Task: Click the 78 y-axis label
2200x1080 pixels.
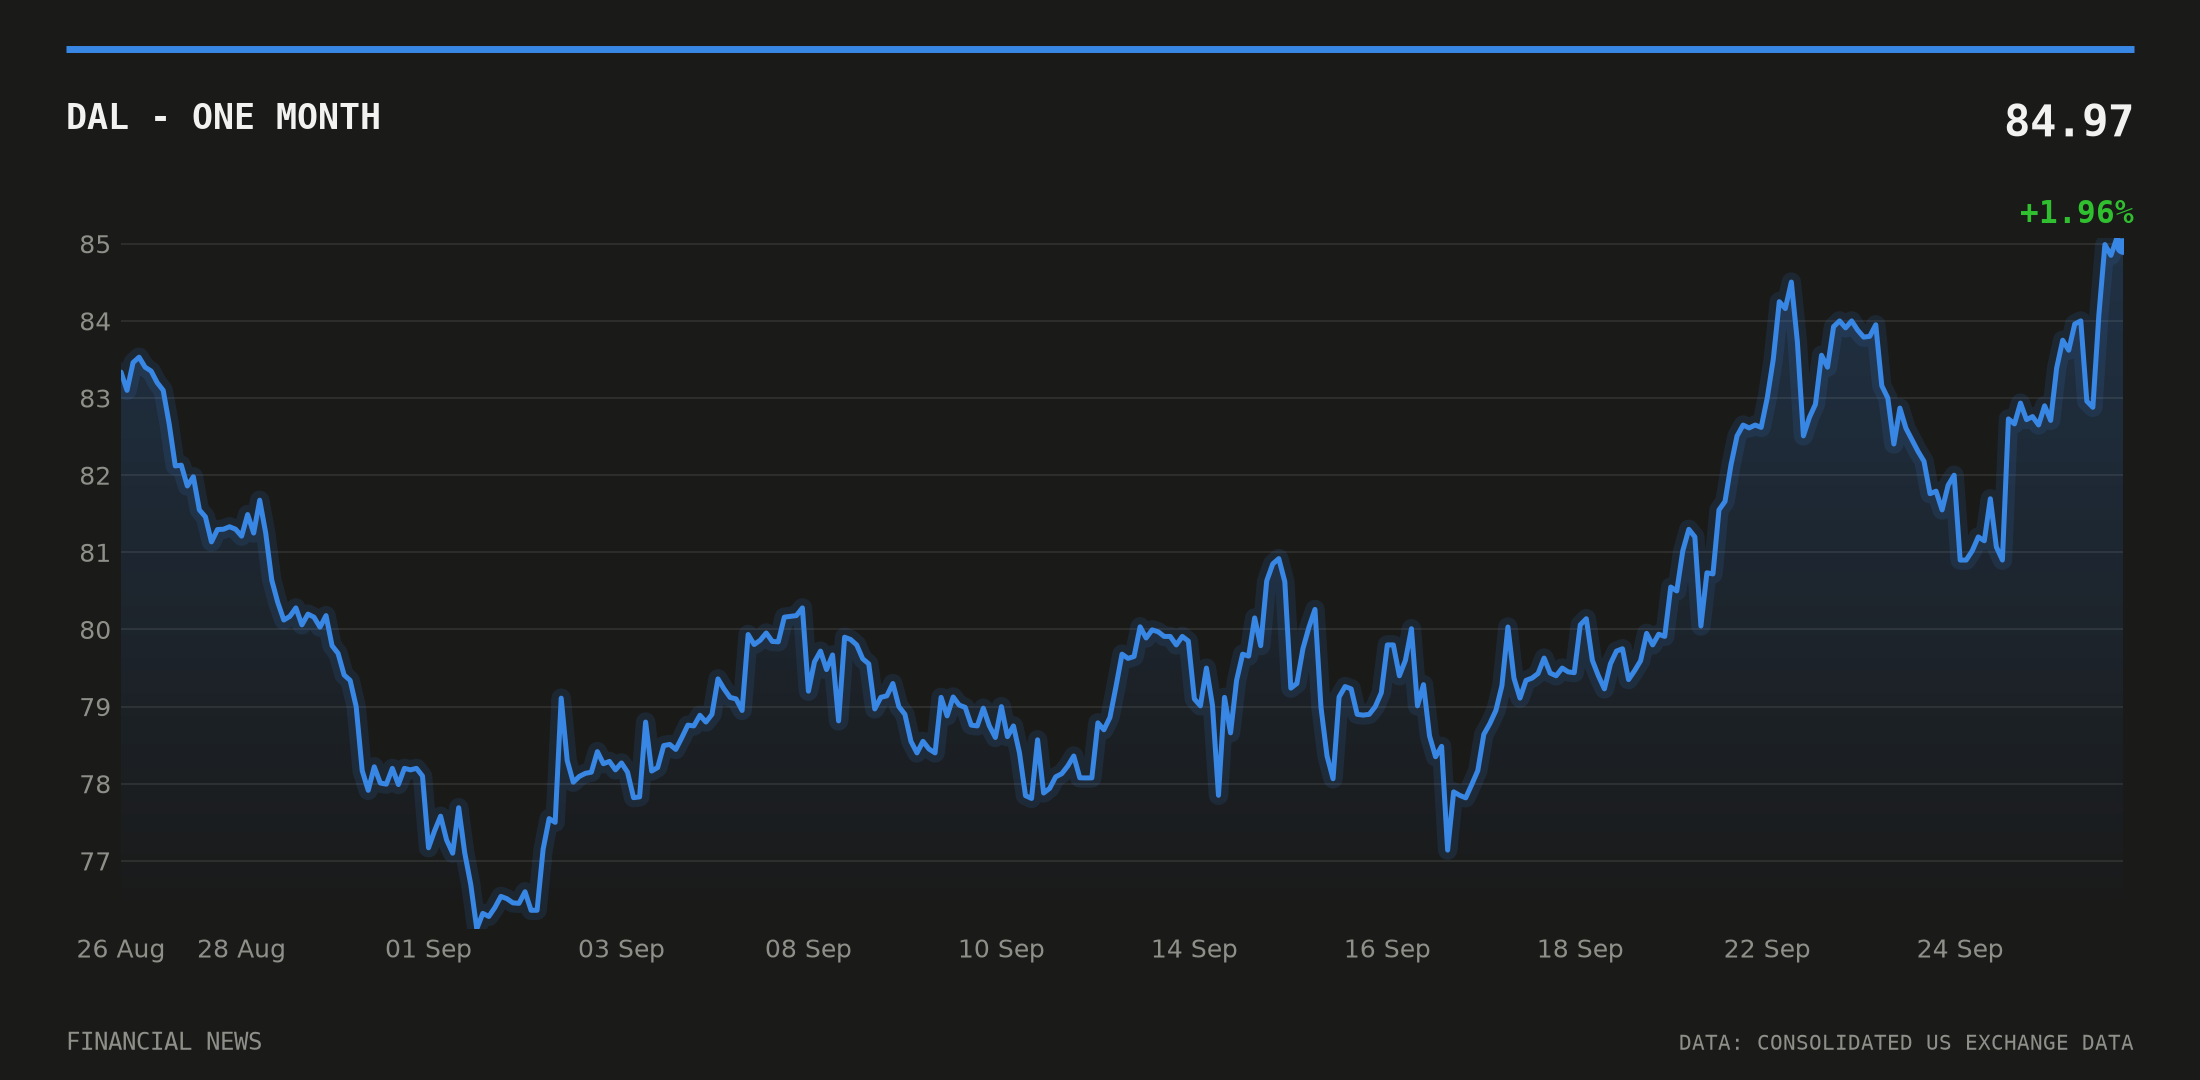Action: click(x=95, y=785)
